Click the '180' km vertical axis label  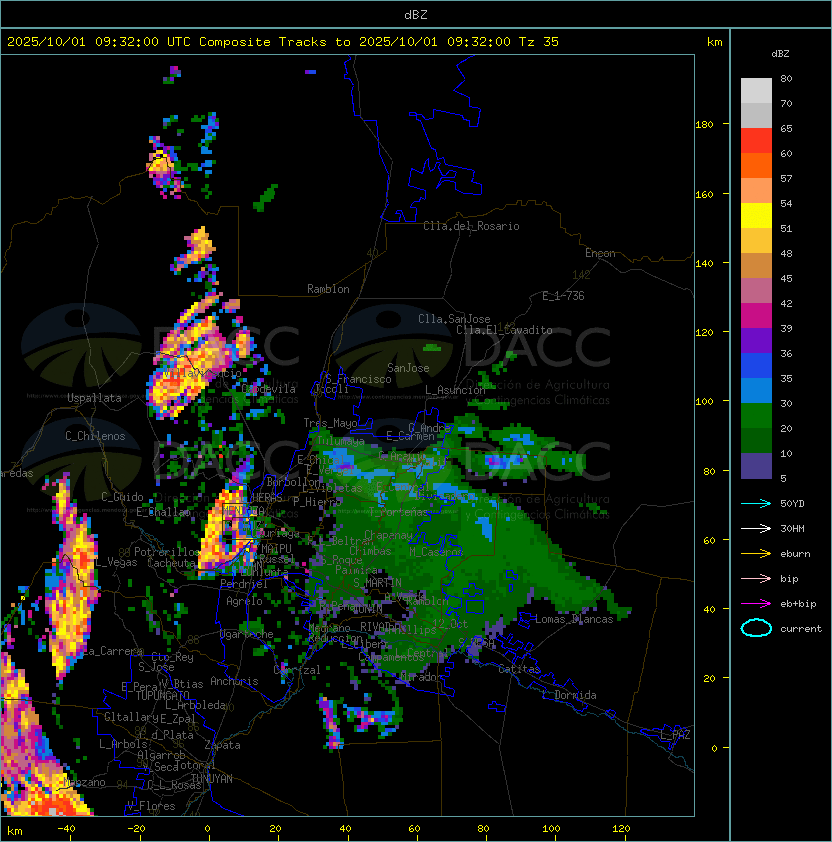tap(704, 125)
